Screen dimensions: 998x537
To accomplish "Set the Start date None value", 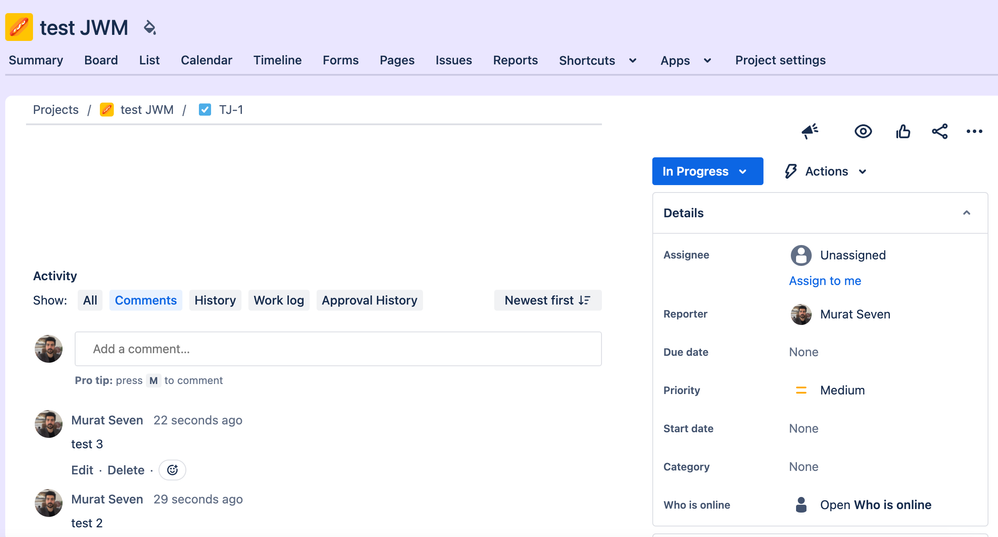I will 804,428.
